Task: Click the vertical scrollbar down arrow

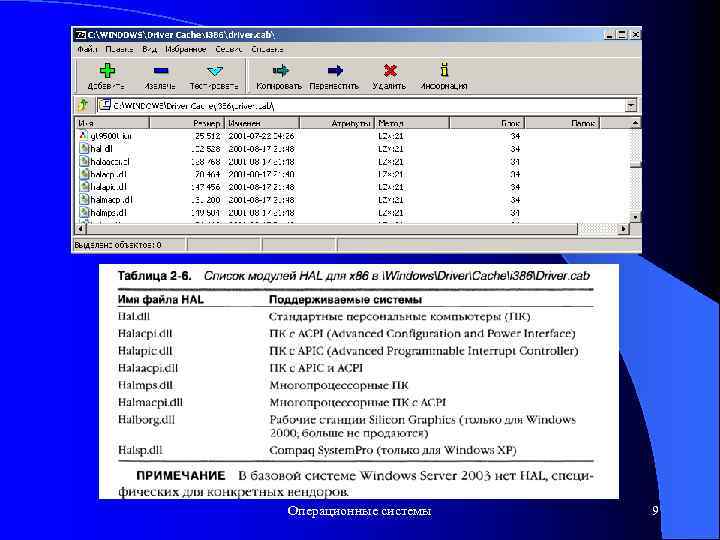Action: point(635,217)
